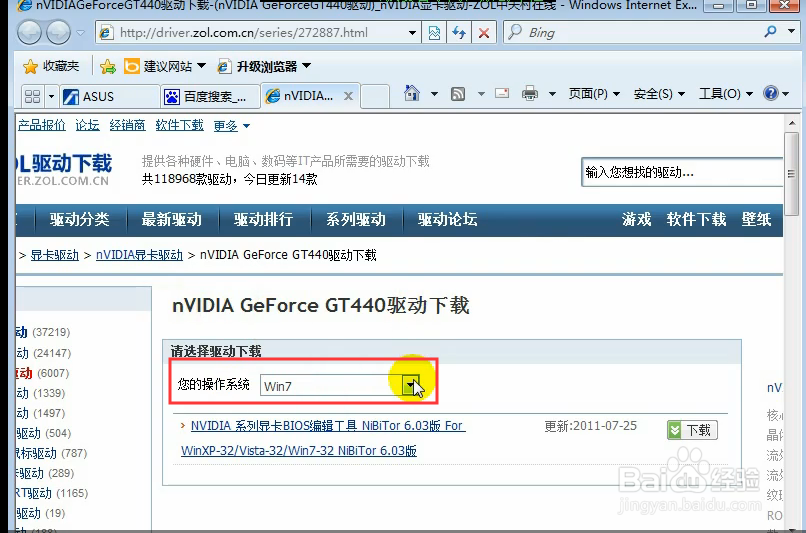The width and height of the screenshot is (806, 533).
Task: Click the Quick Tabs grid icon
Action: click(32, 96)
